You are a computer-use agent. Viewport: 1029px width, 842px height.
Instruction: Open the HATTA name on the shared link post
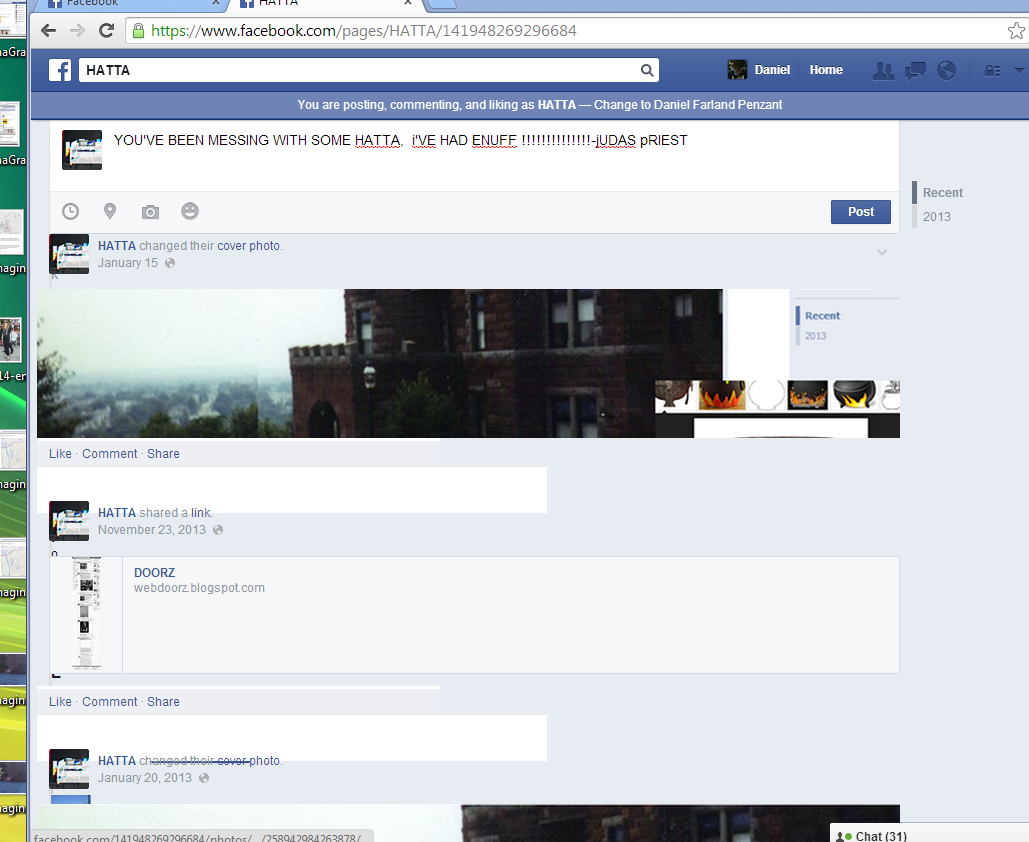point(117,513)
